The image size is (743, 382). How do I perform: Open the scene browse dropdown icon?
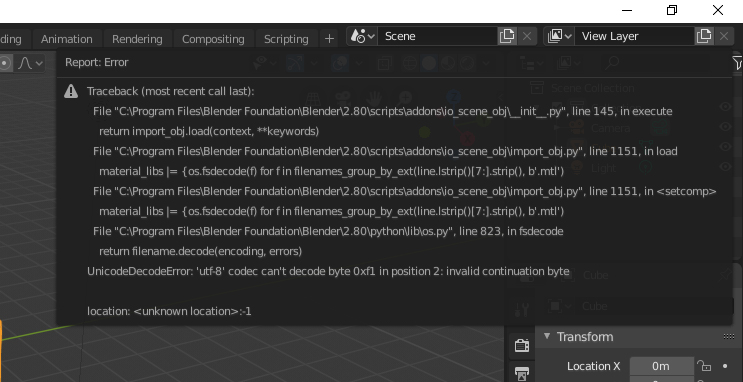tap(362, 36)
